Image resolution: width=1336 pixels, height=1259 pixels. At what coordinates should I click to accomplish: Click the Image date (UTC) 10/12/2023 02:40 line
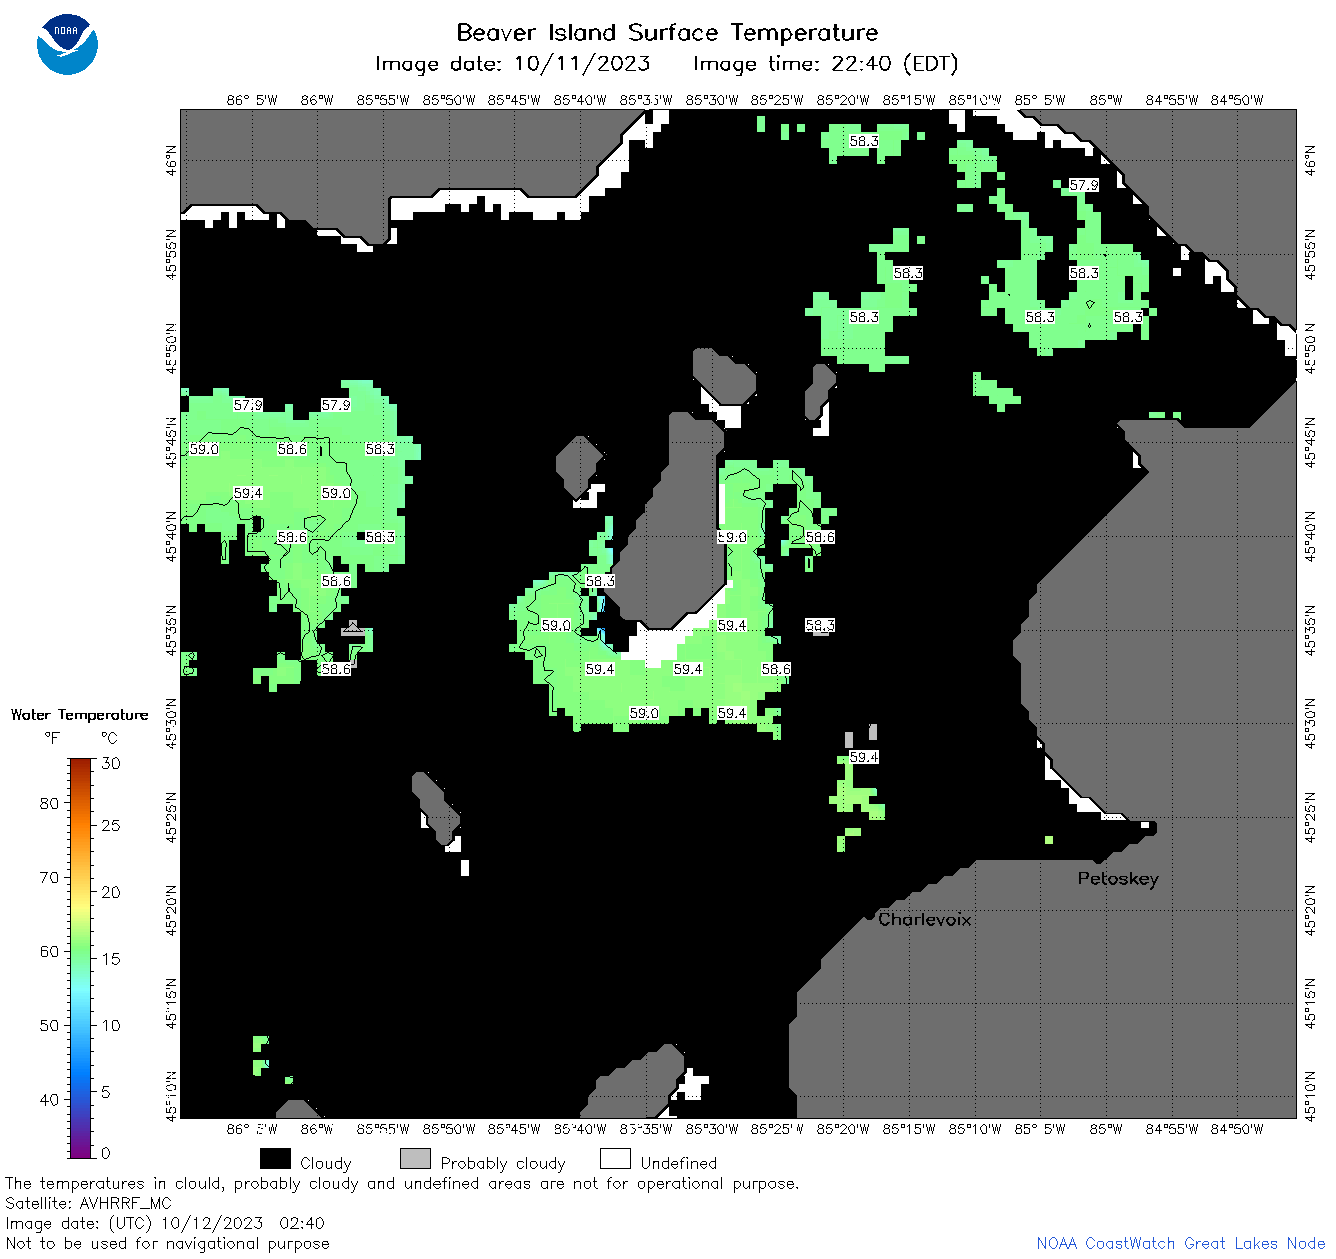(165, 1223)
